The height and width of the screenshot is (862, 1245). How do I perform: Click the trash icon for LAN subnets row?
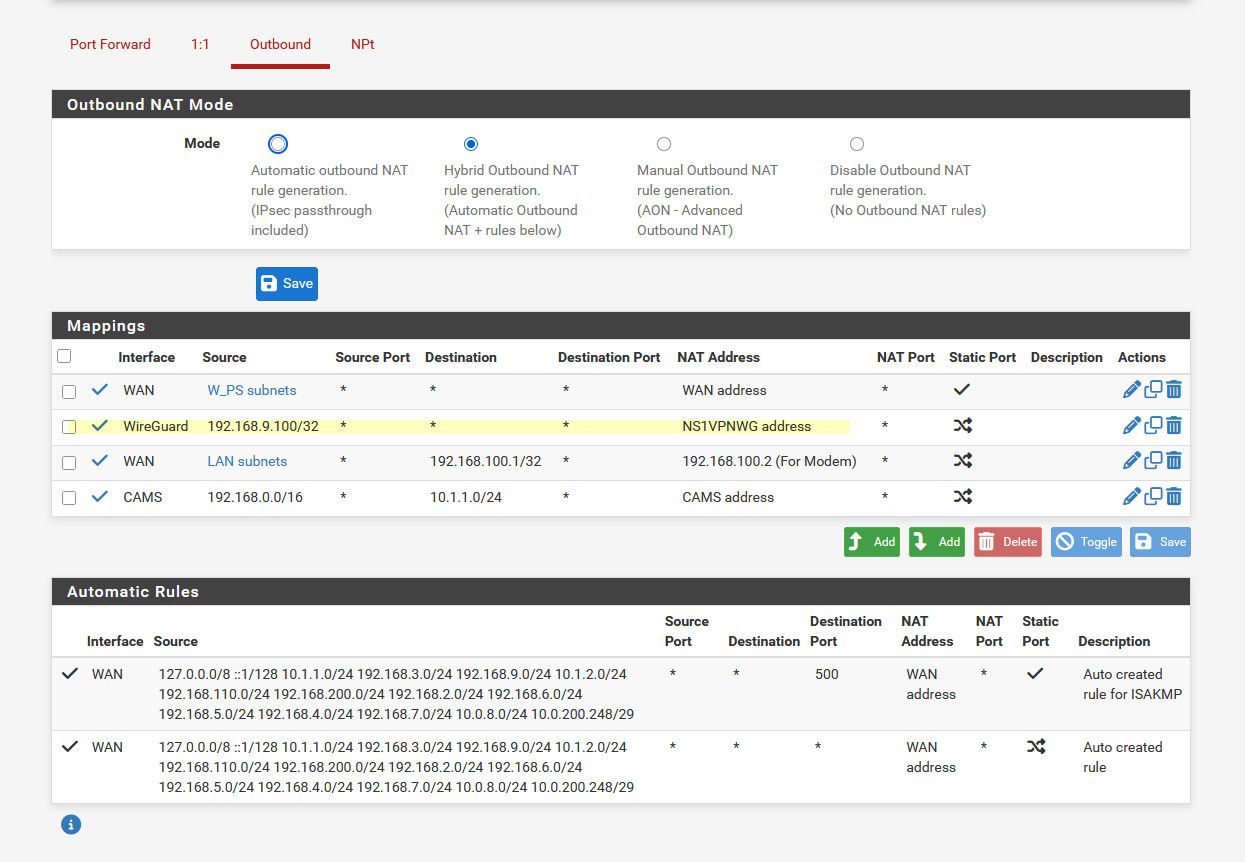pos(1174,461)
